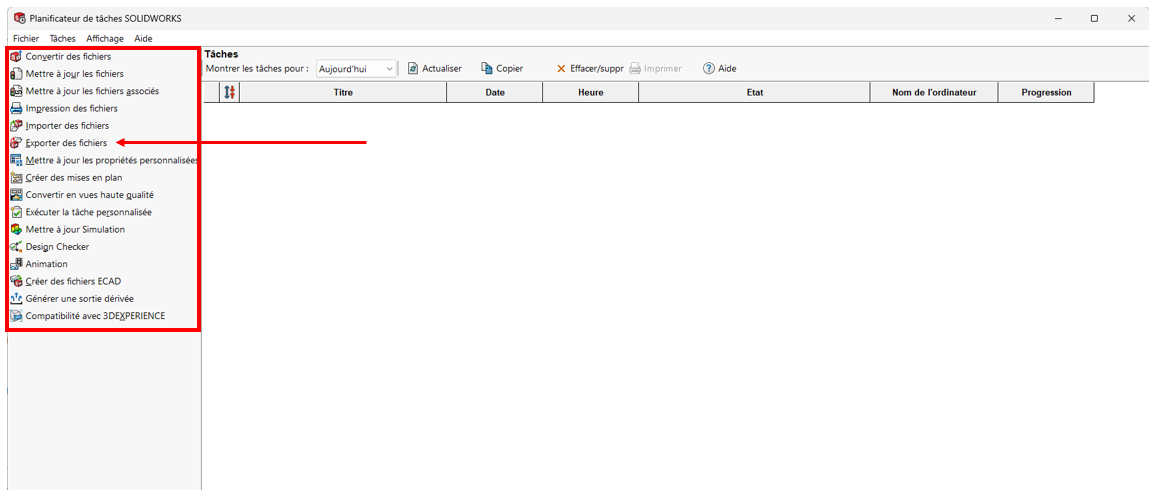Open Aide from the task toolbar
Viewport: 1166px width, 490px height.
tap(719, 69)
